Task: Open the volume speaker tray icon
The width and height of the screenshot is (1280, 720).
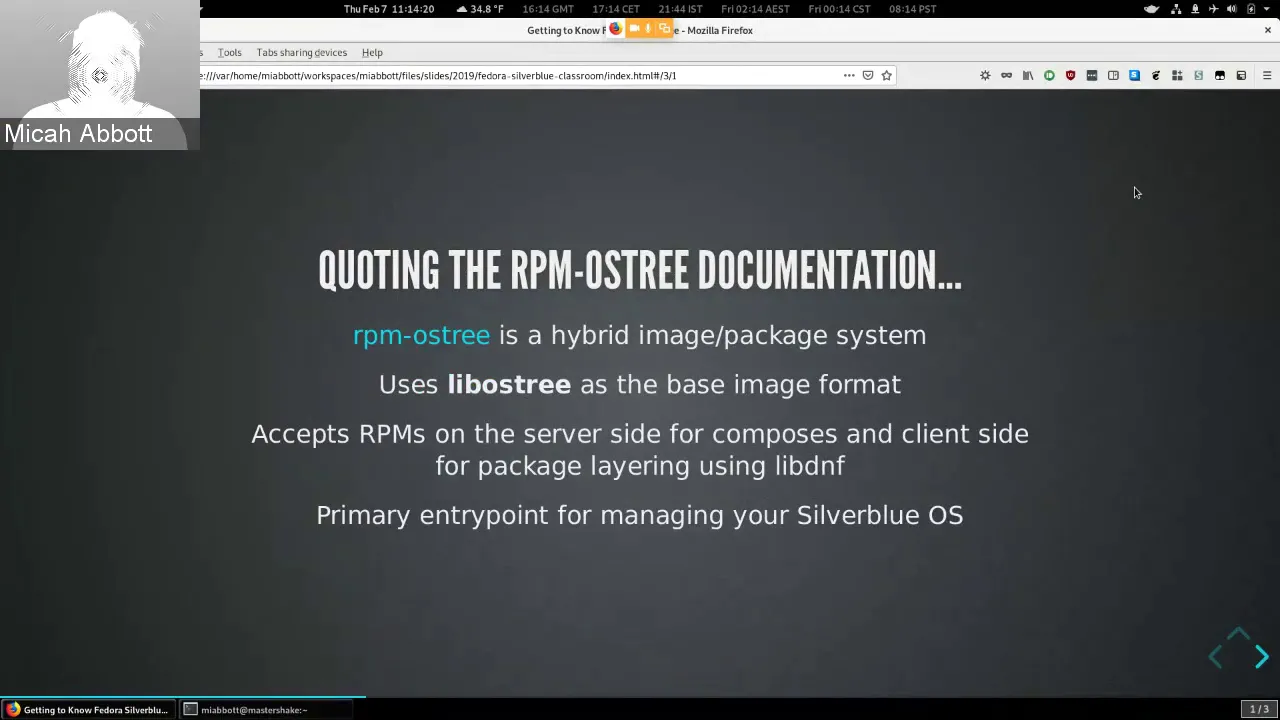Action: click(x=1231, y=9)
